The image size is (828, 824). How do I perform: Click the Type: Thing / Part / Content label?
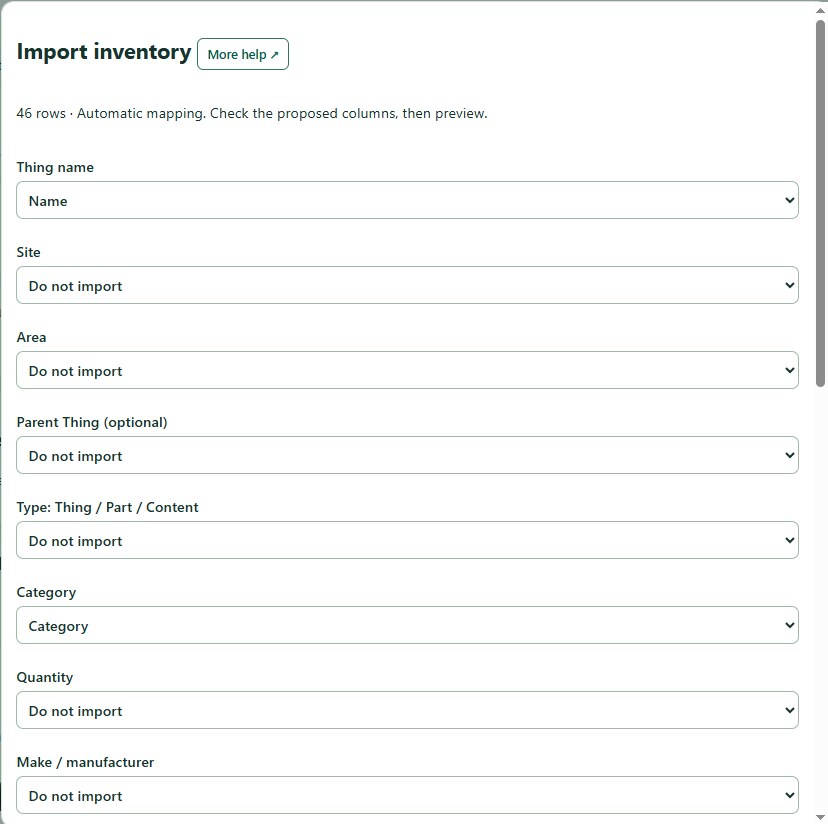tap(107, 508)
